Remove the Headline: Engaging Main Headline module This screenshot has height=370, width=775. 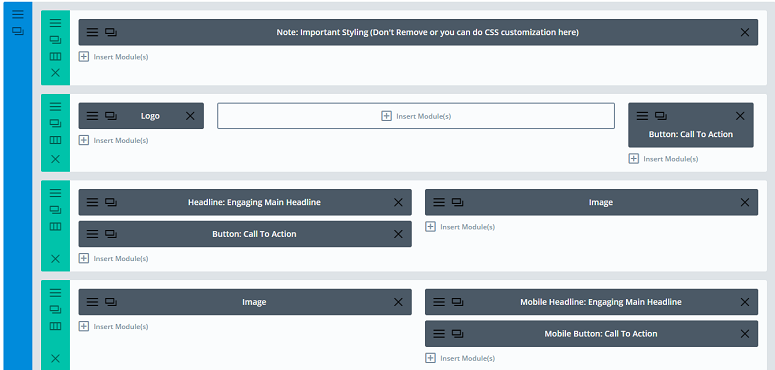pos(398,202)
